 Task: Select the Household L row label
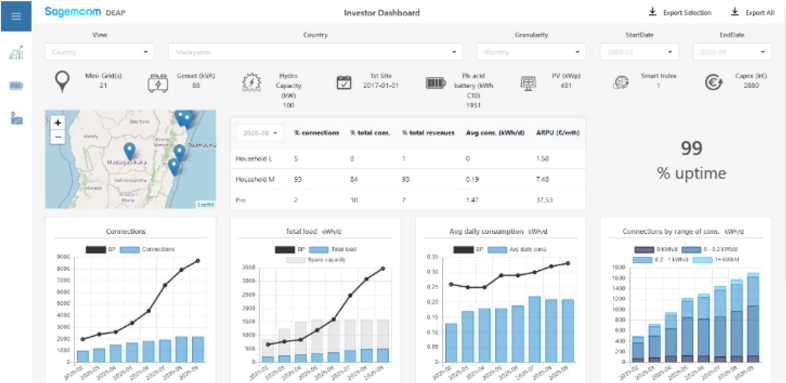coord(254,158)
